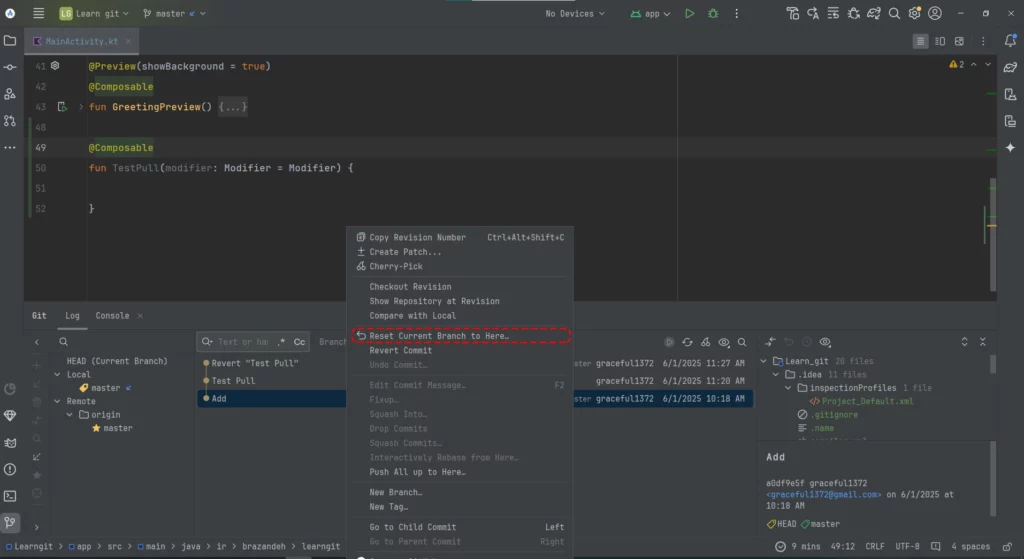Viewport: 1024px width, 559px height.
Task: Toggle regex option in log search
Action: 281,342
